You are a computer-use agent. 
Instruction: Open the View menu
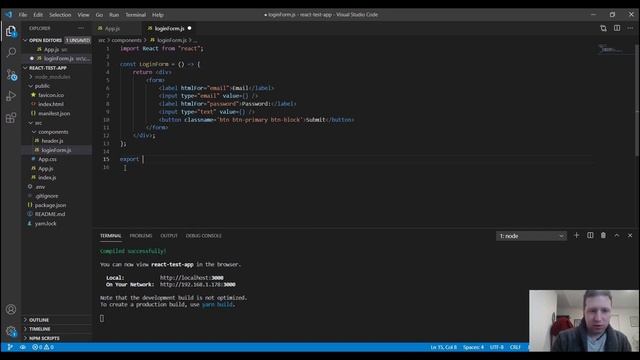pyautogui.click(x=83, y=15)
